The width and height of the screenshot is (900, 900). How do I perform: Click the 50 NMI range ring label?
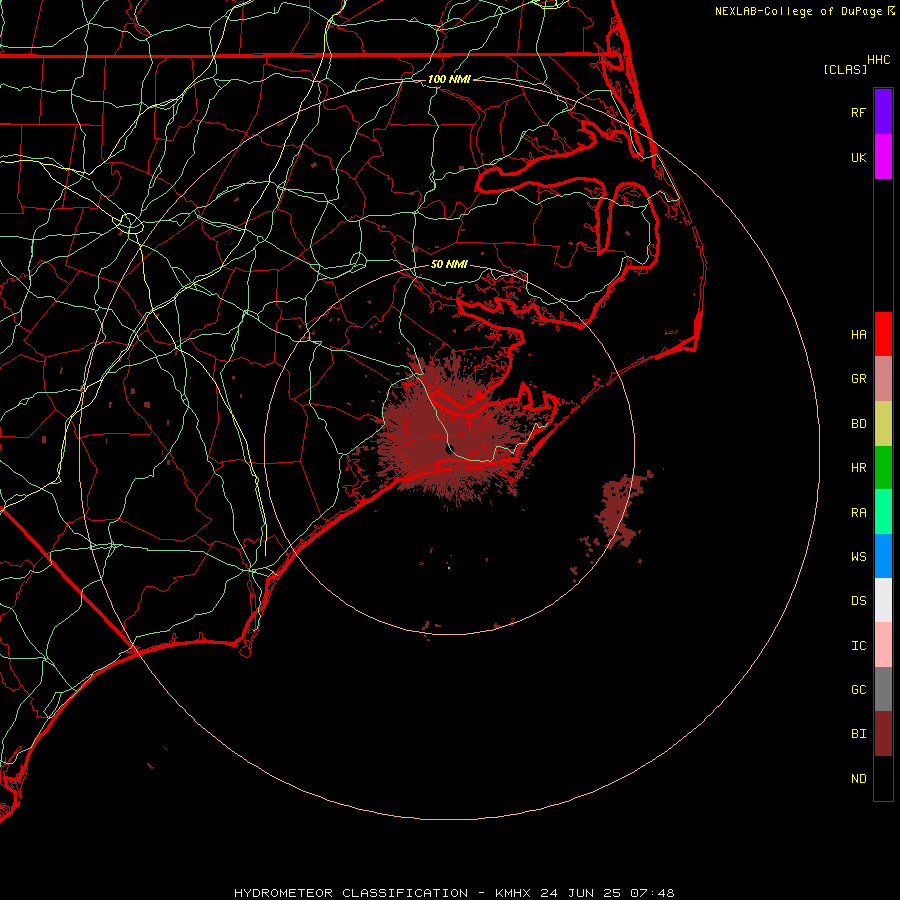(449, 264)
